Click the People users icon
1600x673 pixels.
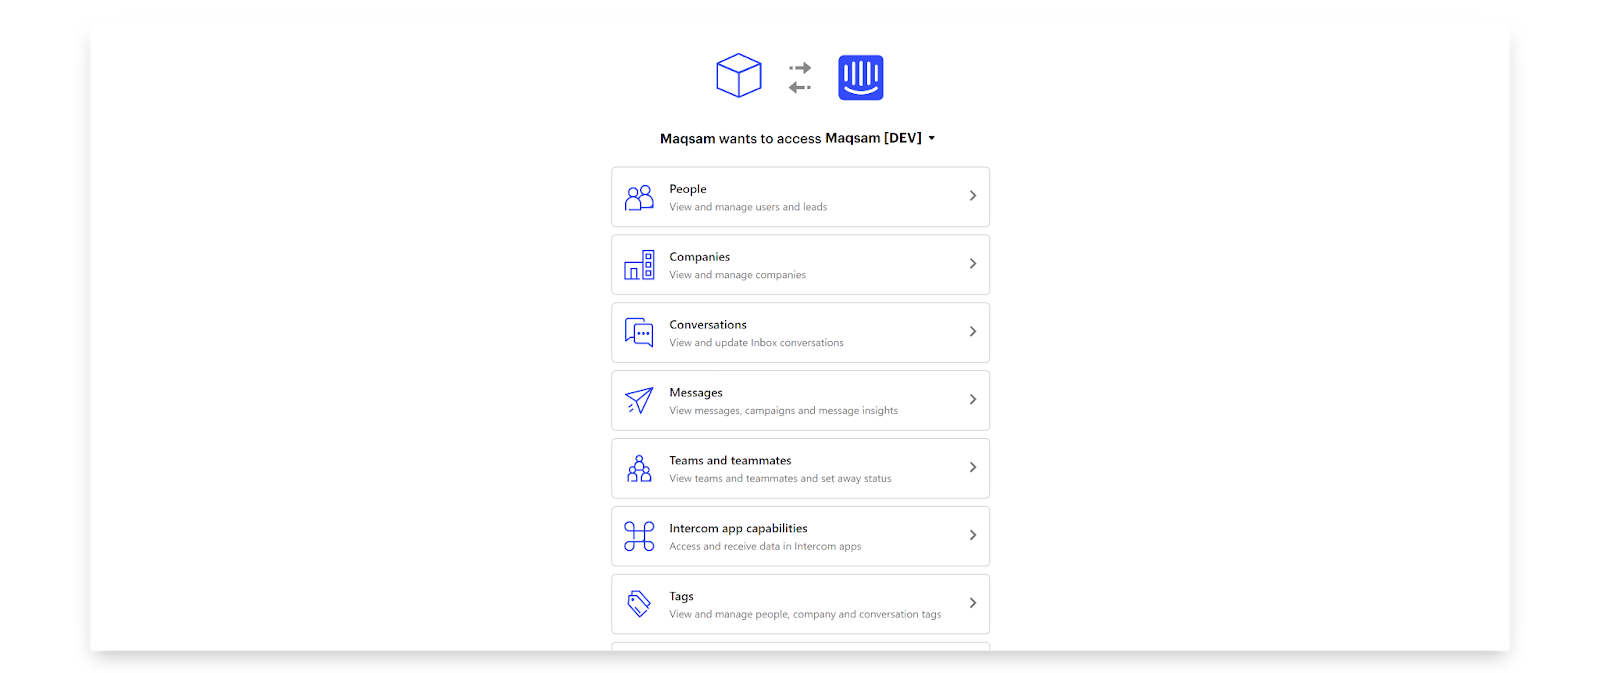pyautogui.click(x=639, y=197)
